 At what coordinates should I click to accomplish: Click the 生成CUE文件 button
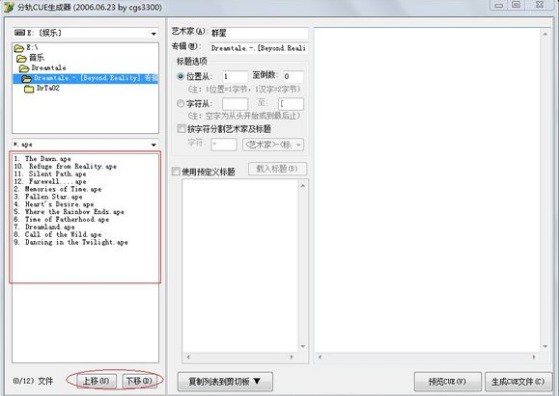pos(518,381)
